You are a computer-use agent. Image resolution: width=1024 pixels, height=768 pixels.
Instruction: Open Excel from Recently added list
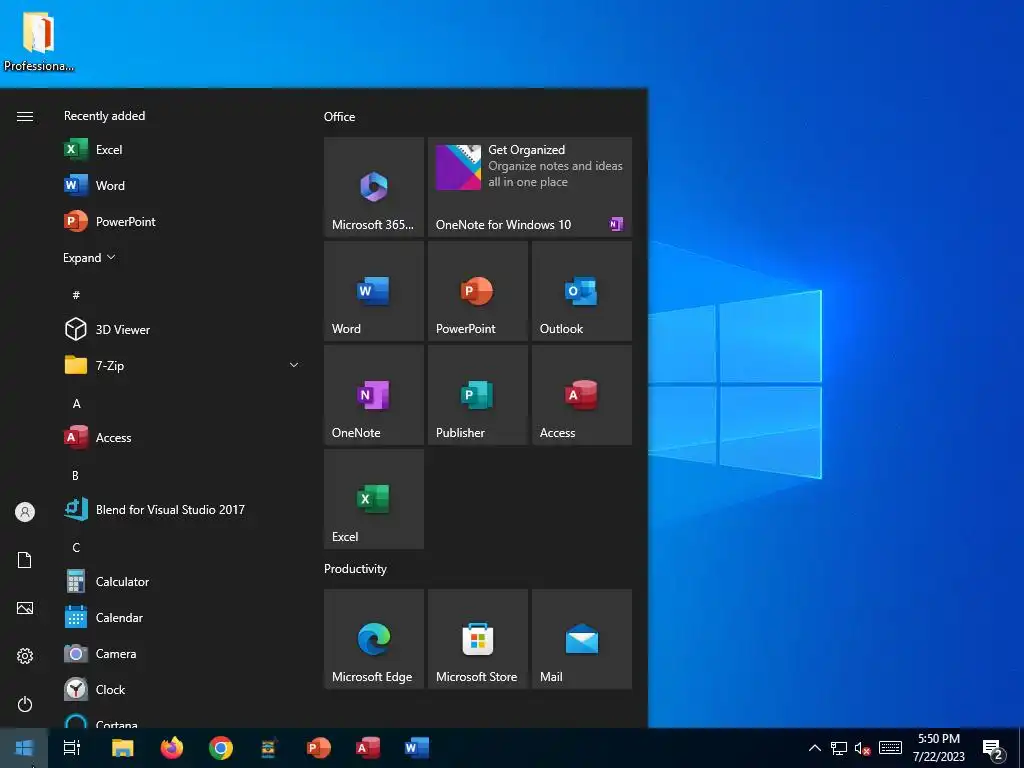tap(182, 150)
